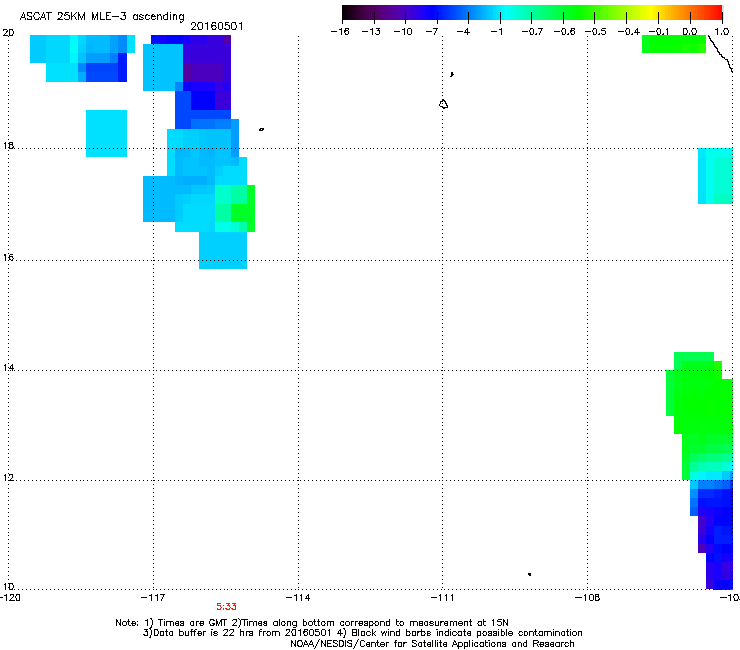The image size is (740, 650).
Task: Select the "-0.7" color scale label
Action: 532,32
